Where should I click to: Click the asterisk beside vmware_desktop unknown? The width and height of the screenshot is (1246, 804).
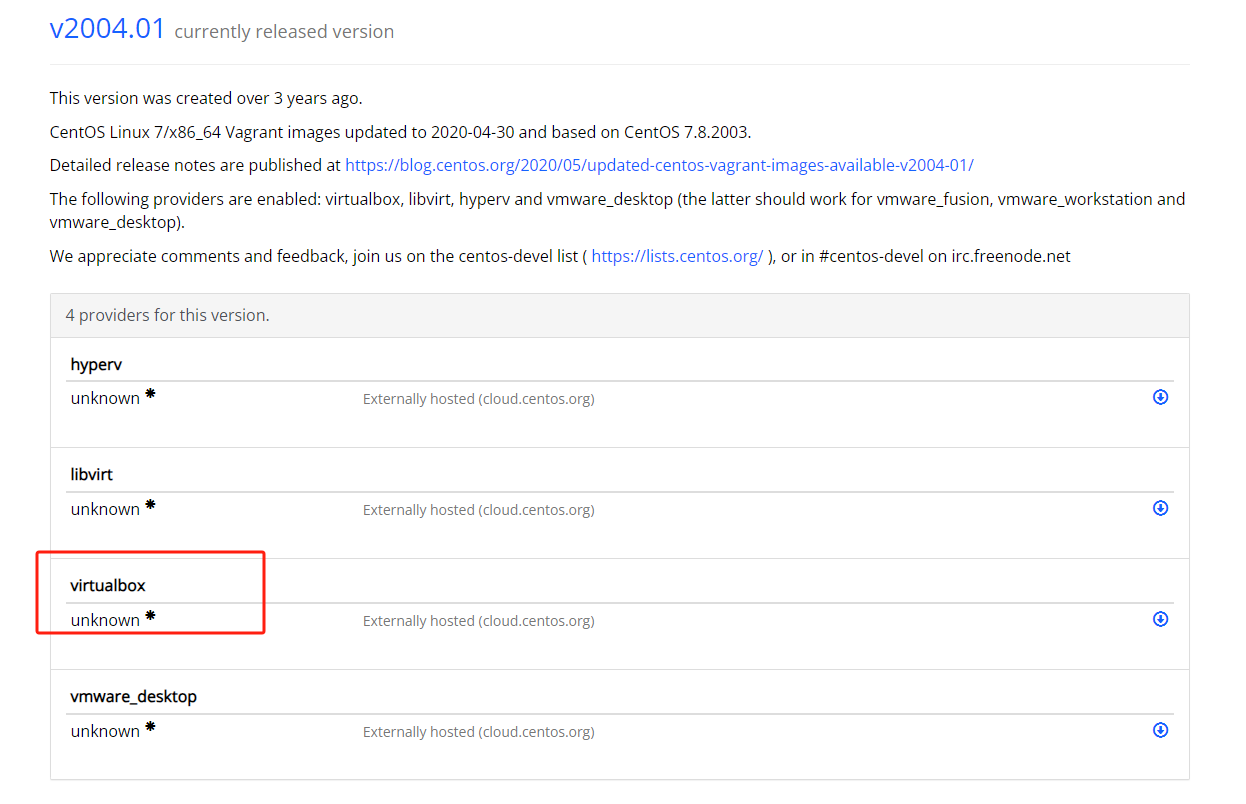150,727
